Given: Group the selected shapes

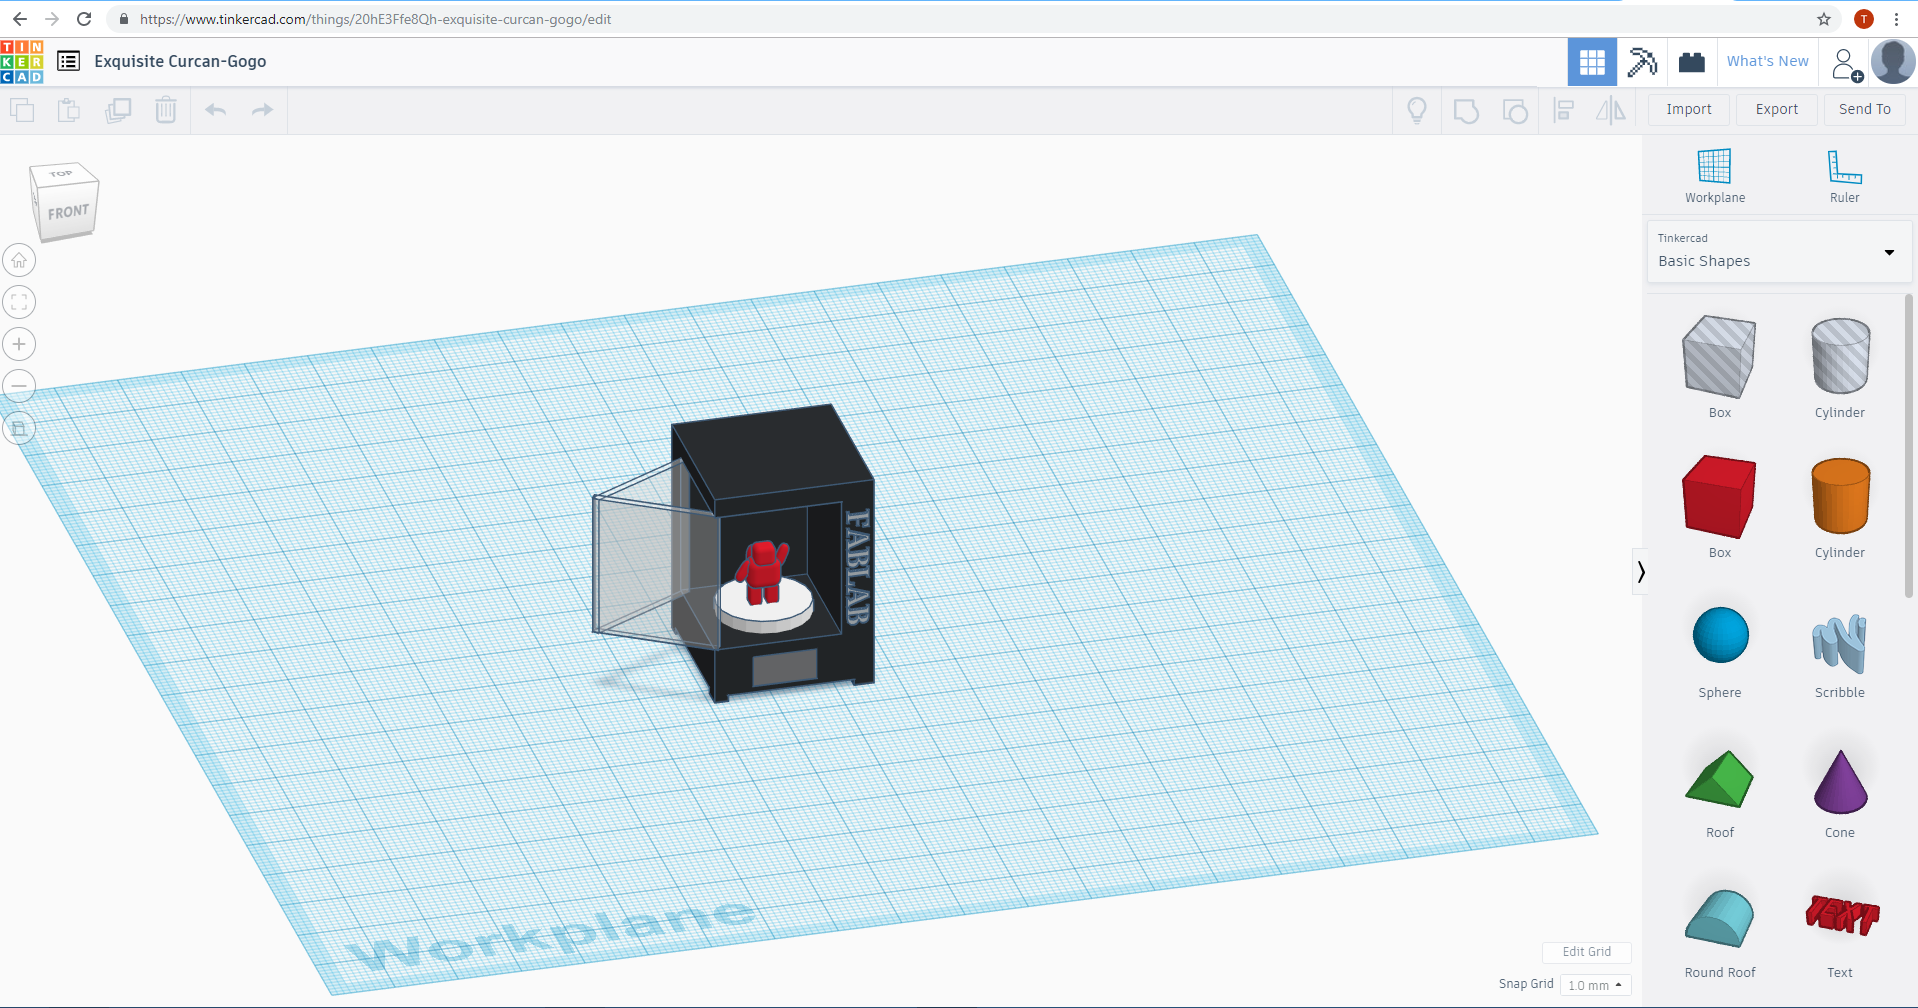Looking at the screenshot, I should point(1466,110).
